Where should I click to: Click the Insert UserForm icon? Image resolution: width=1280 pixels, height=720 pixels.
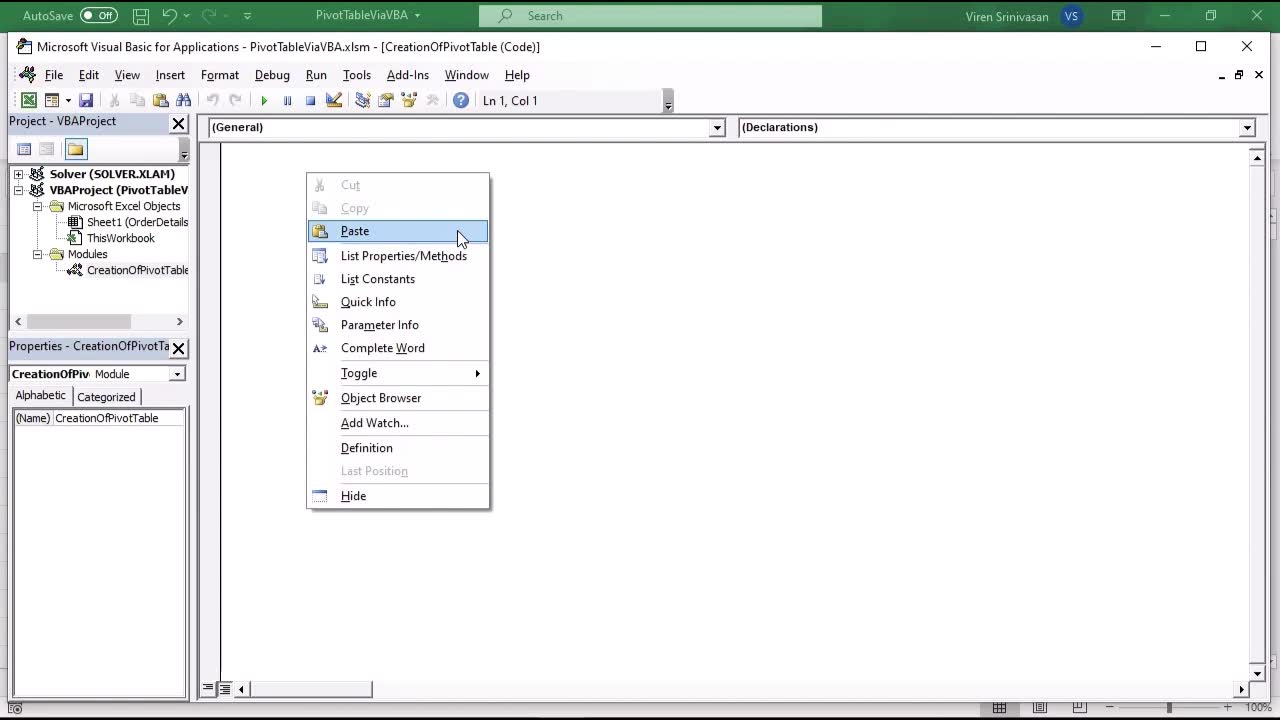[x=52, y=100]
